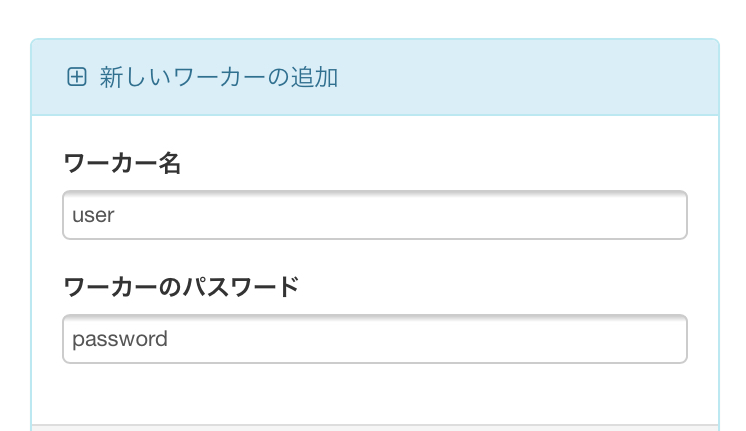Click the right end of the user field

point(670,215)
